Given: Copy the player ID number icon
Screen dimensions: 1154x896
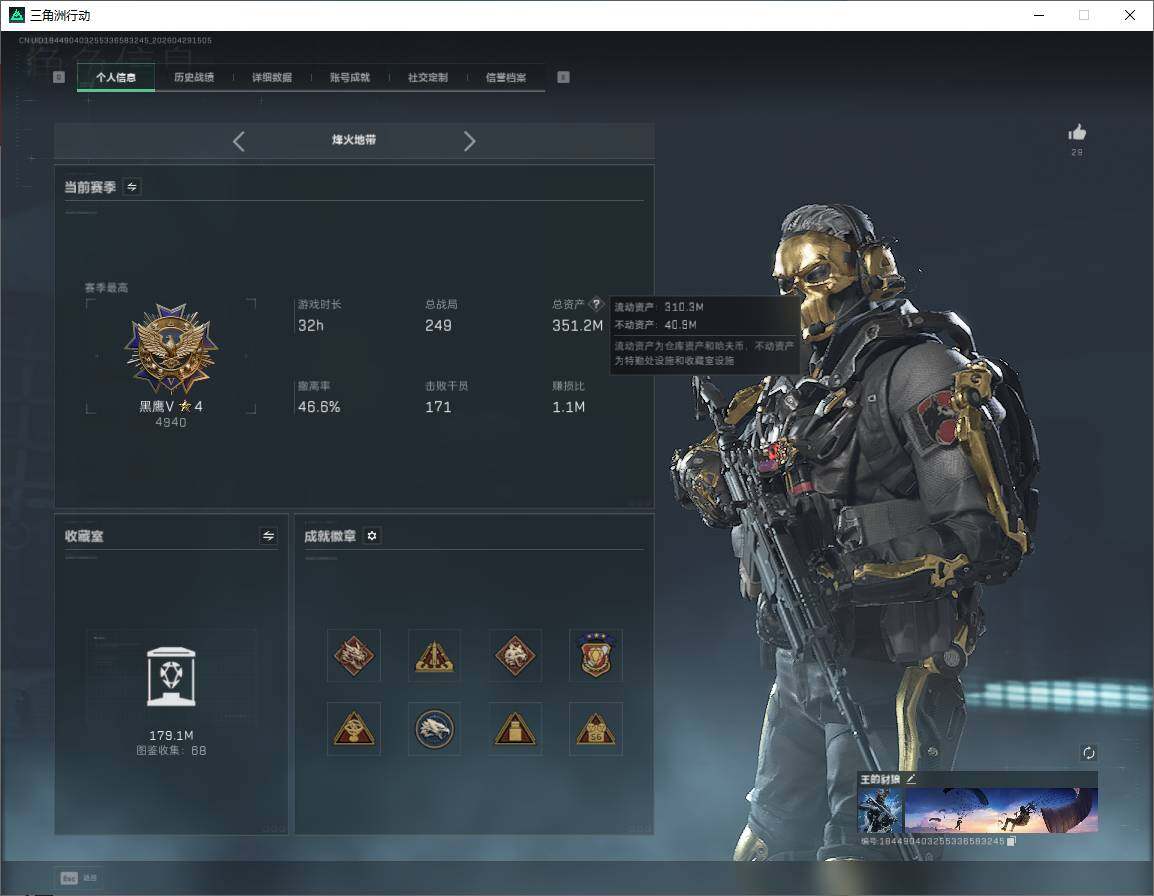Looking at the screenshot, I should tap(1011, 841).
